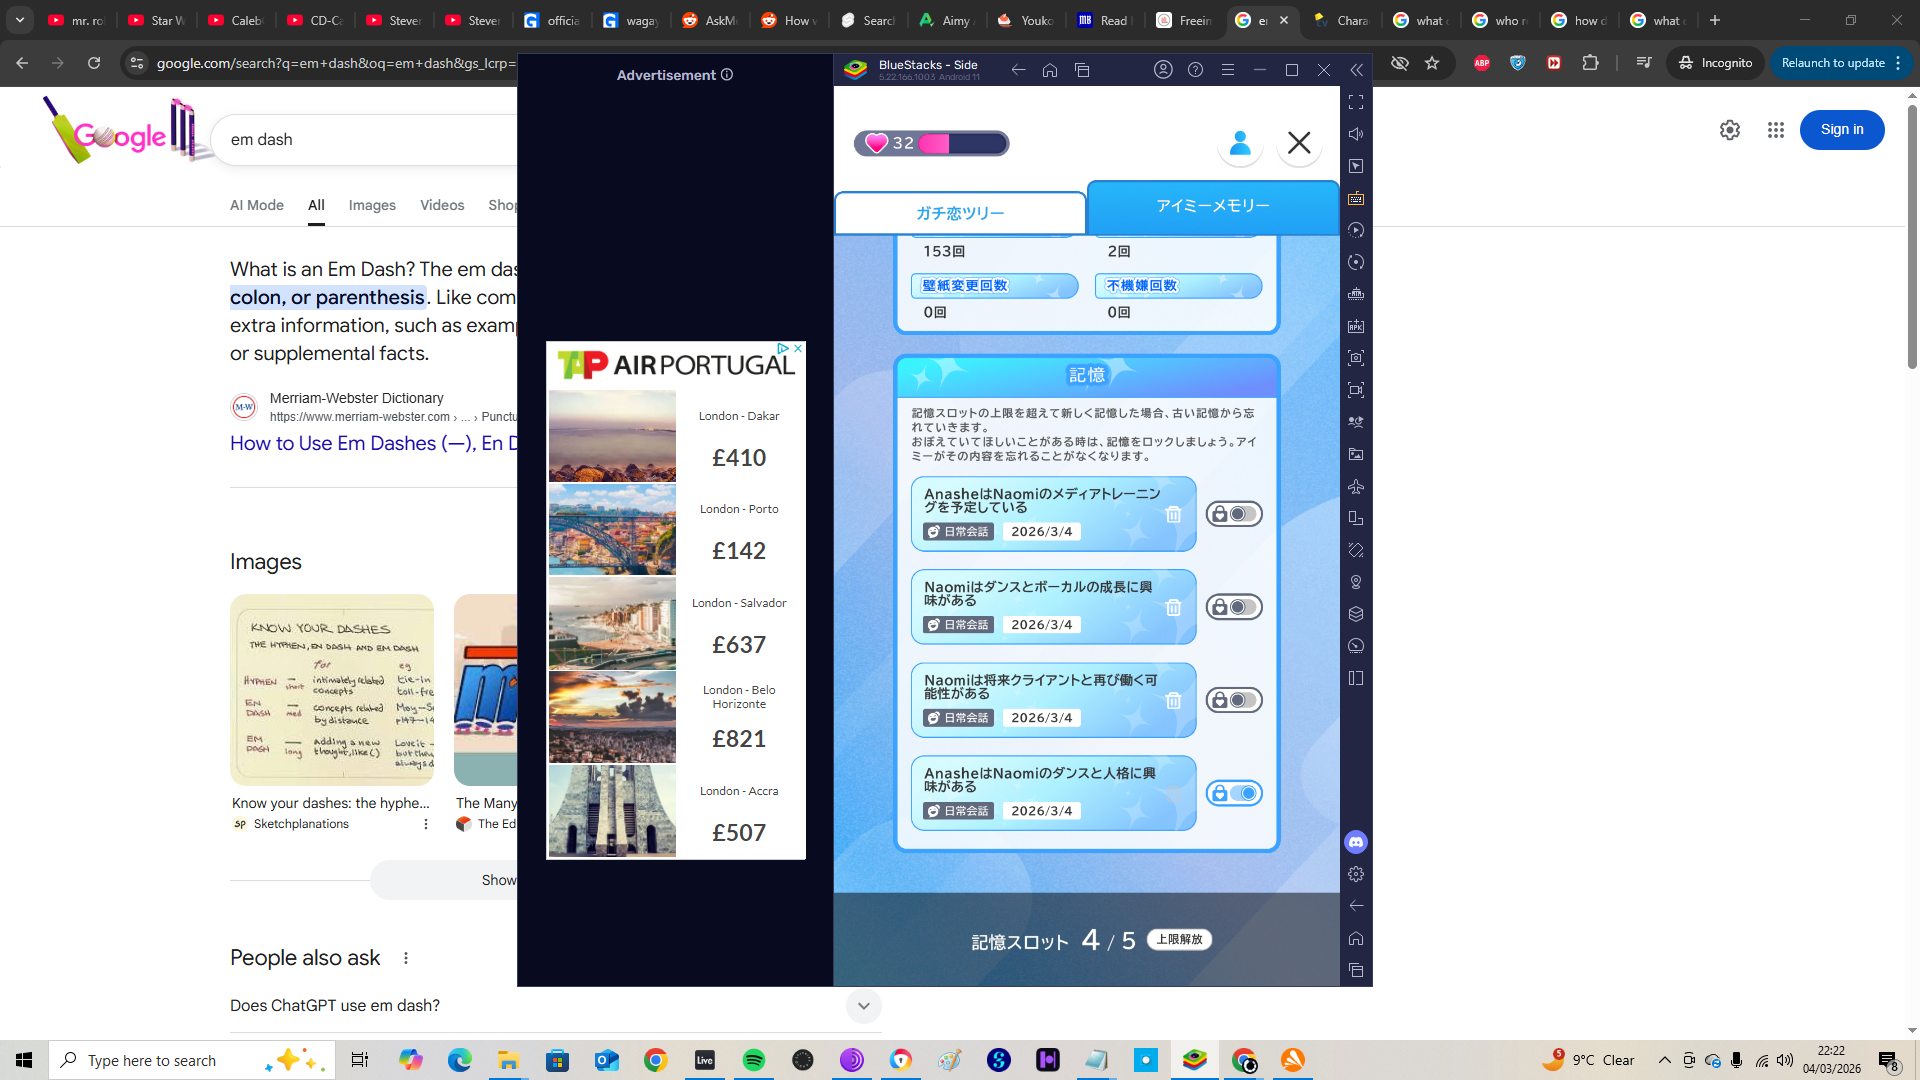Switch to AI Mode search tab
This screenshot has height=1080, width=1920.
257,205
